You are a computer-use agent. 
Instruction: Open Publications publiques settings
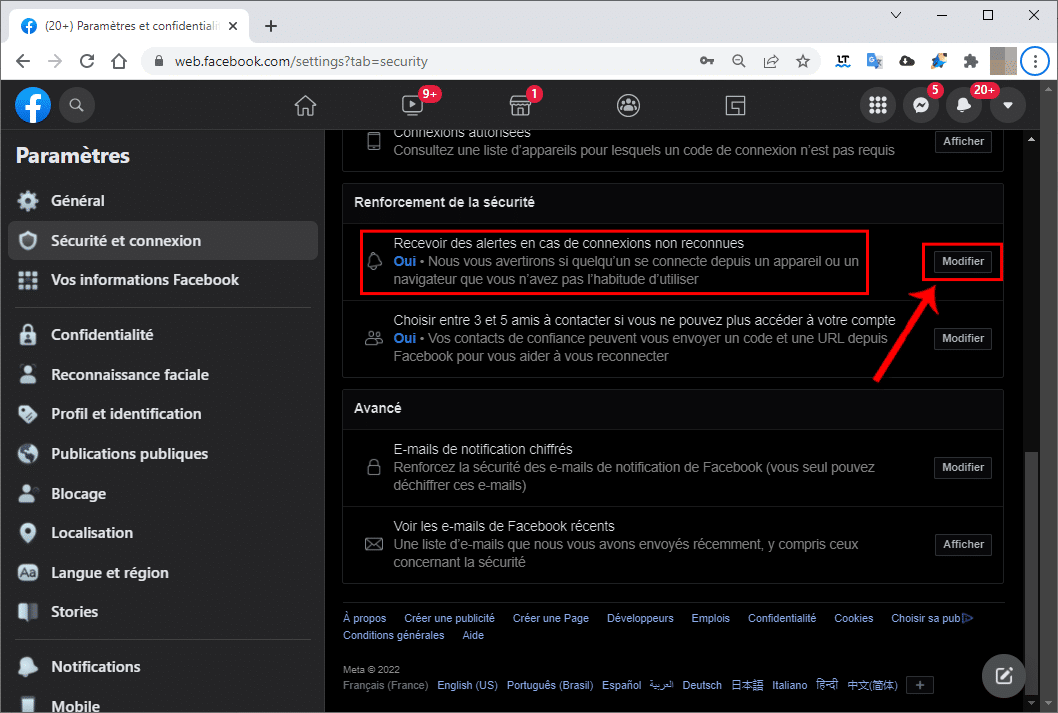click(163, 454)
